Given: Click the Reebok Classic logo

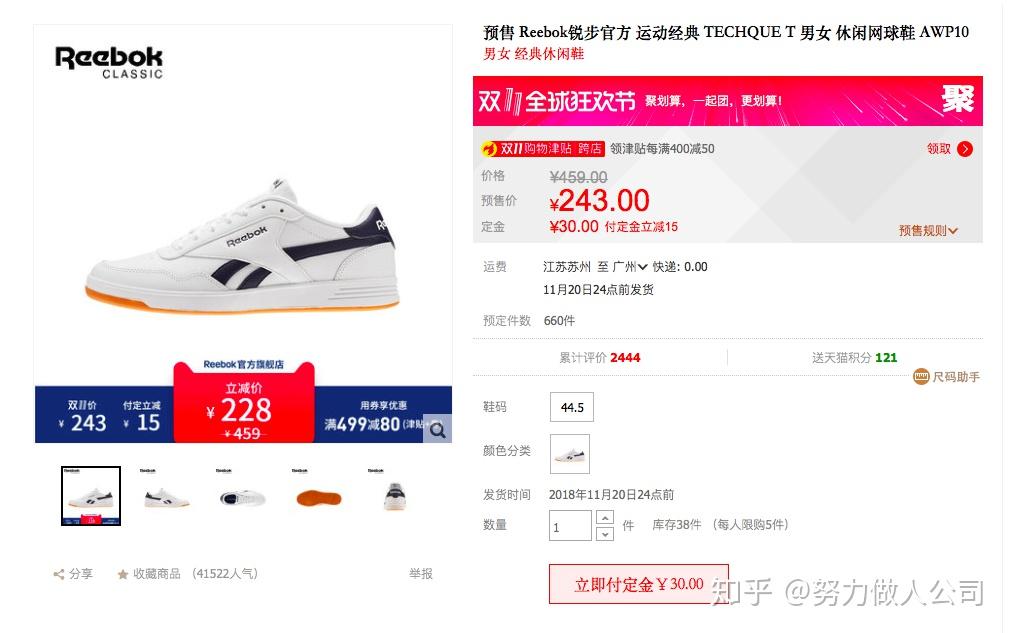Looking at the screenshot, I should [x=109, y=63].
